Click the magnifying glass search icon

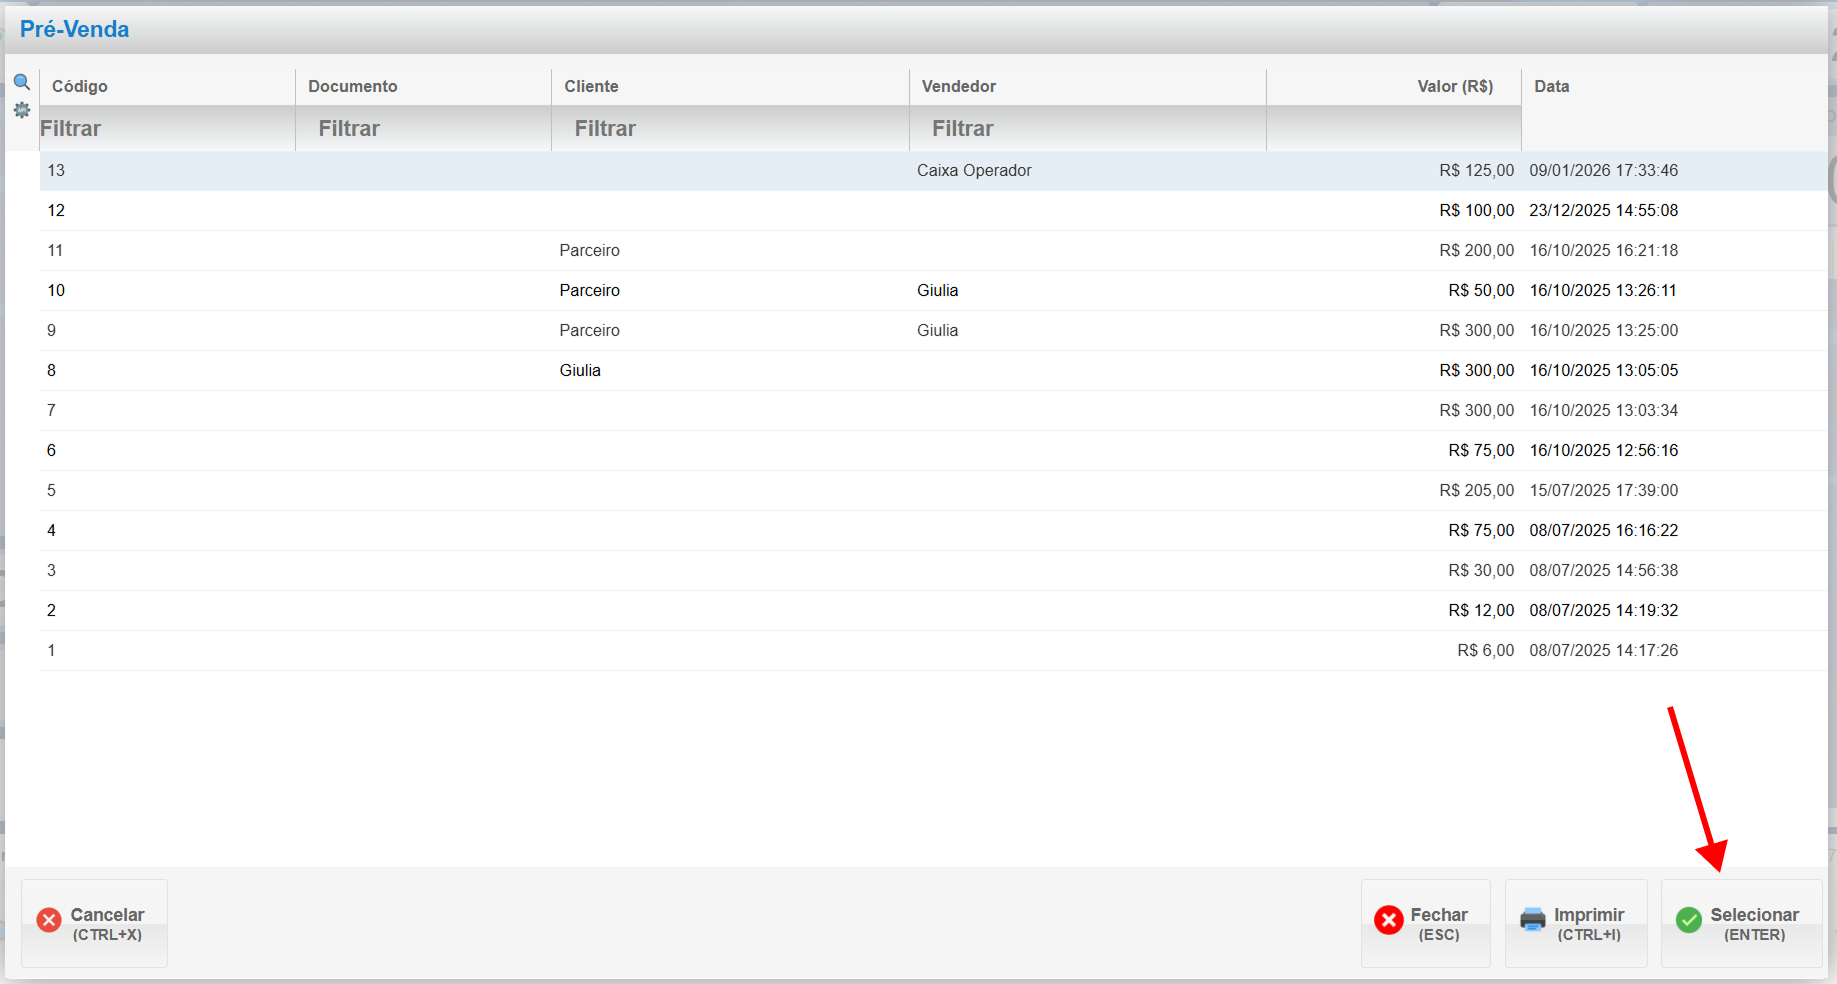21,82
